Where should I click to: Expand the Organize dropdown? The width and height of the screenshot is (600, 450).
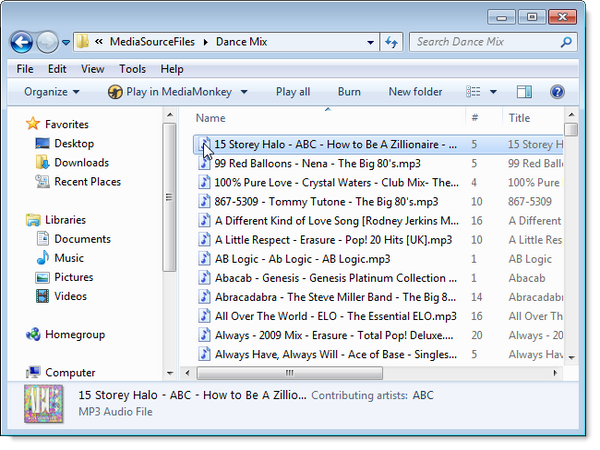pos(52,92)
